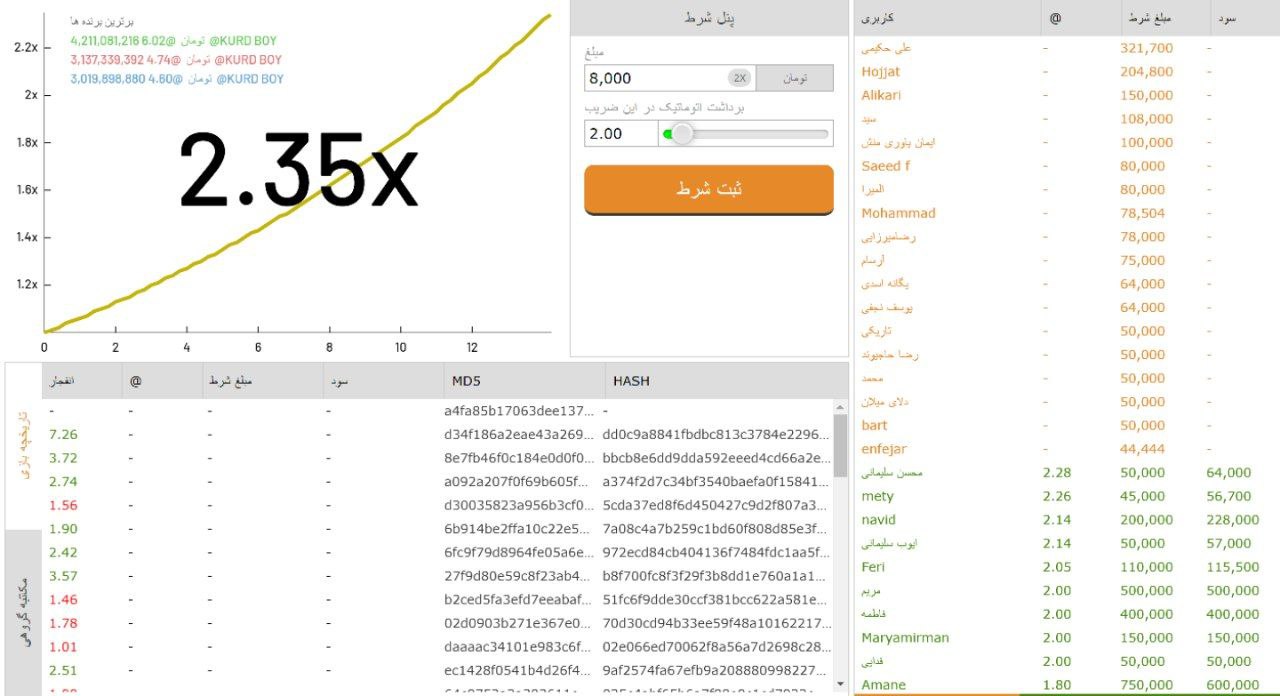
Task: Click the auto cashout field showing 2.00
Action: click(x=620, y=134)
